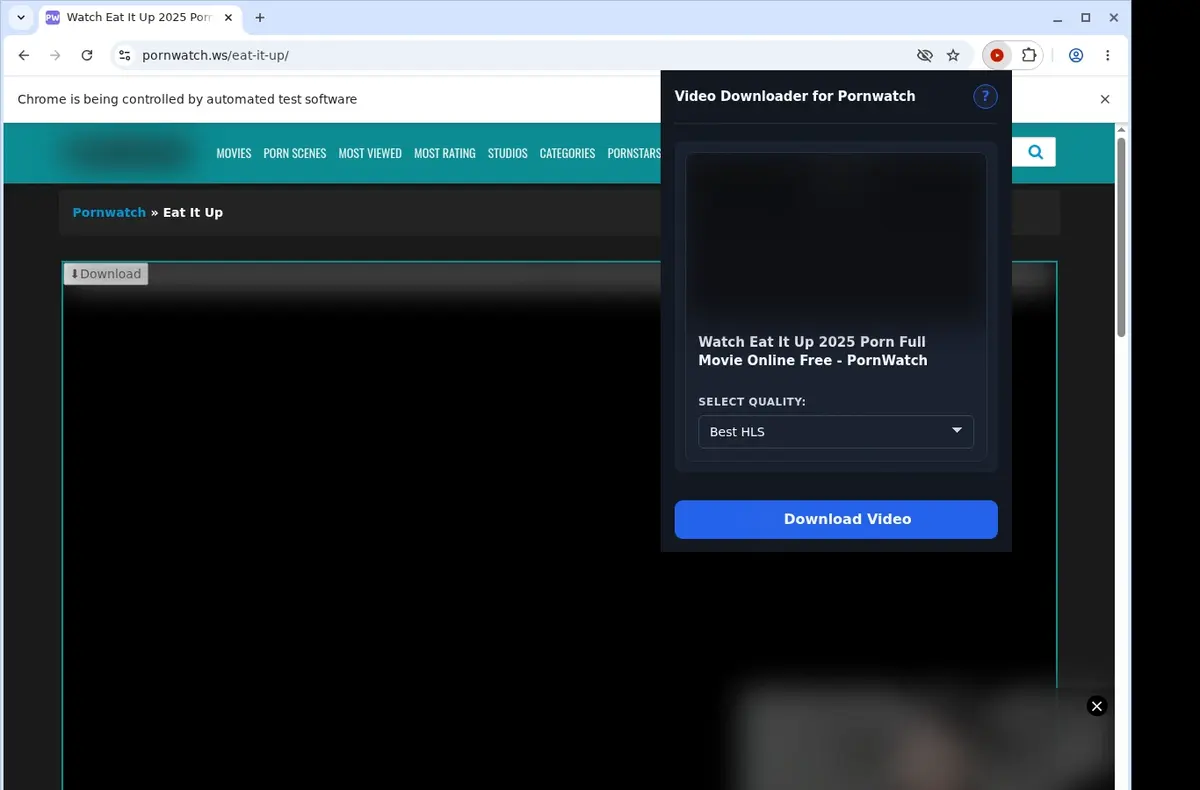Open the Chrome profile avatar
Image resolution: width=1200 pixels, height=790 pixels.
tap(1076, 56)
